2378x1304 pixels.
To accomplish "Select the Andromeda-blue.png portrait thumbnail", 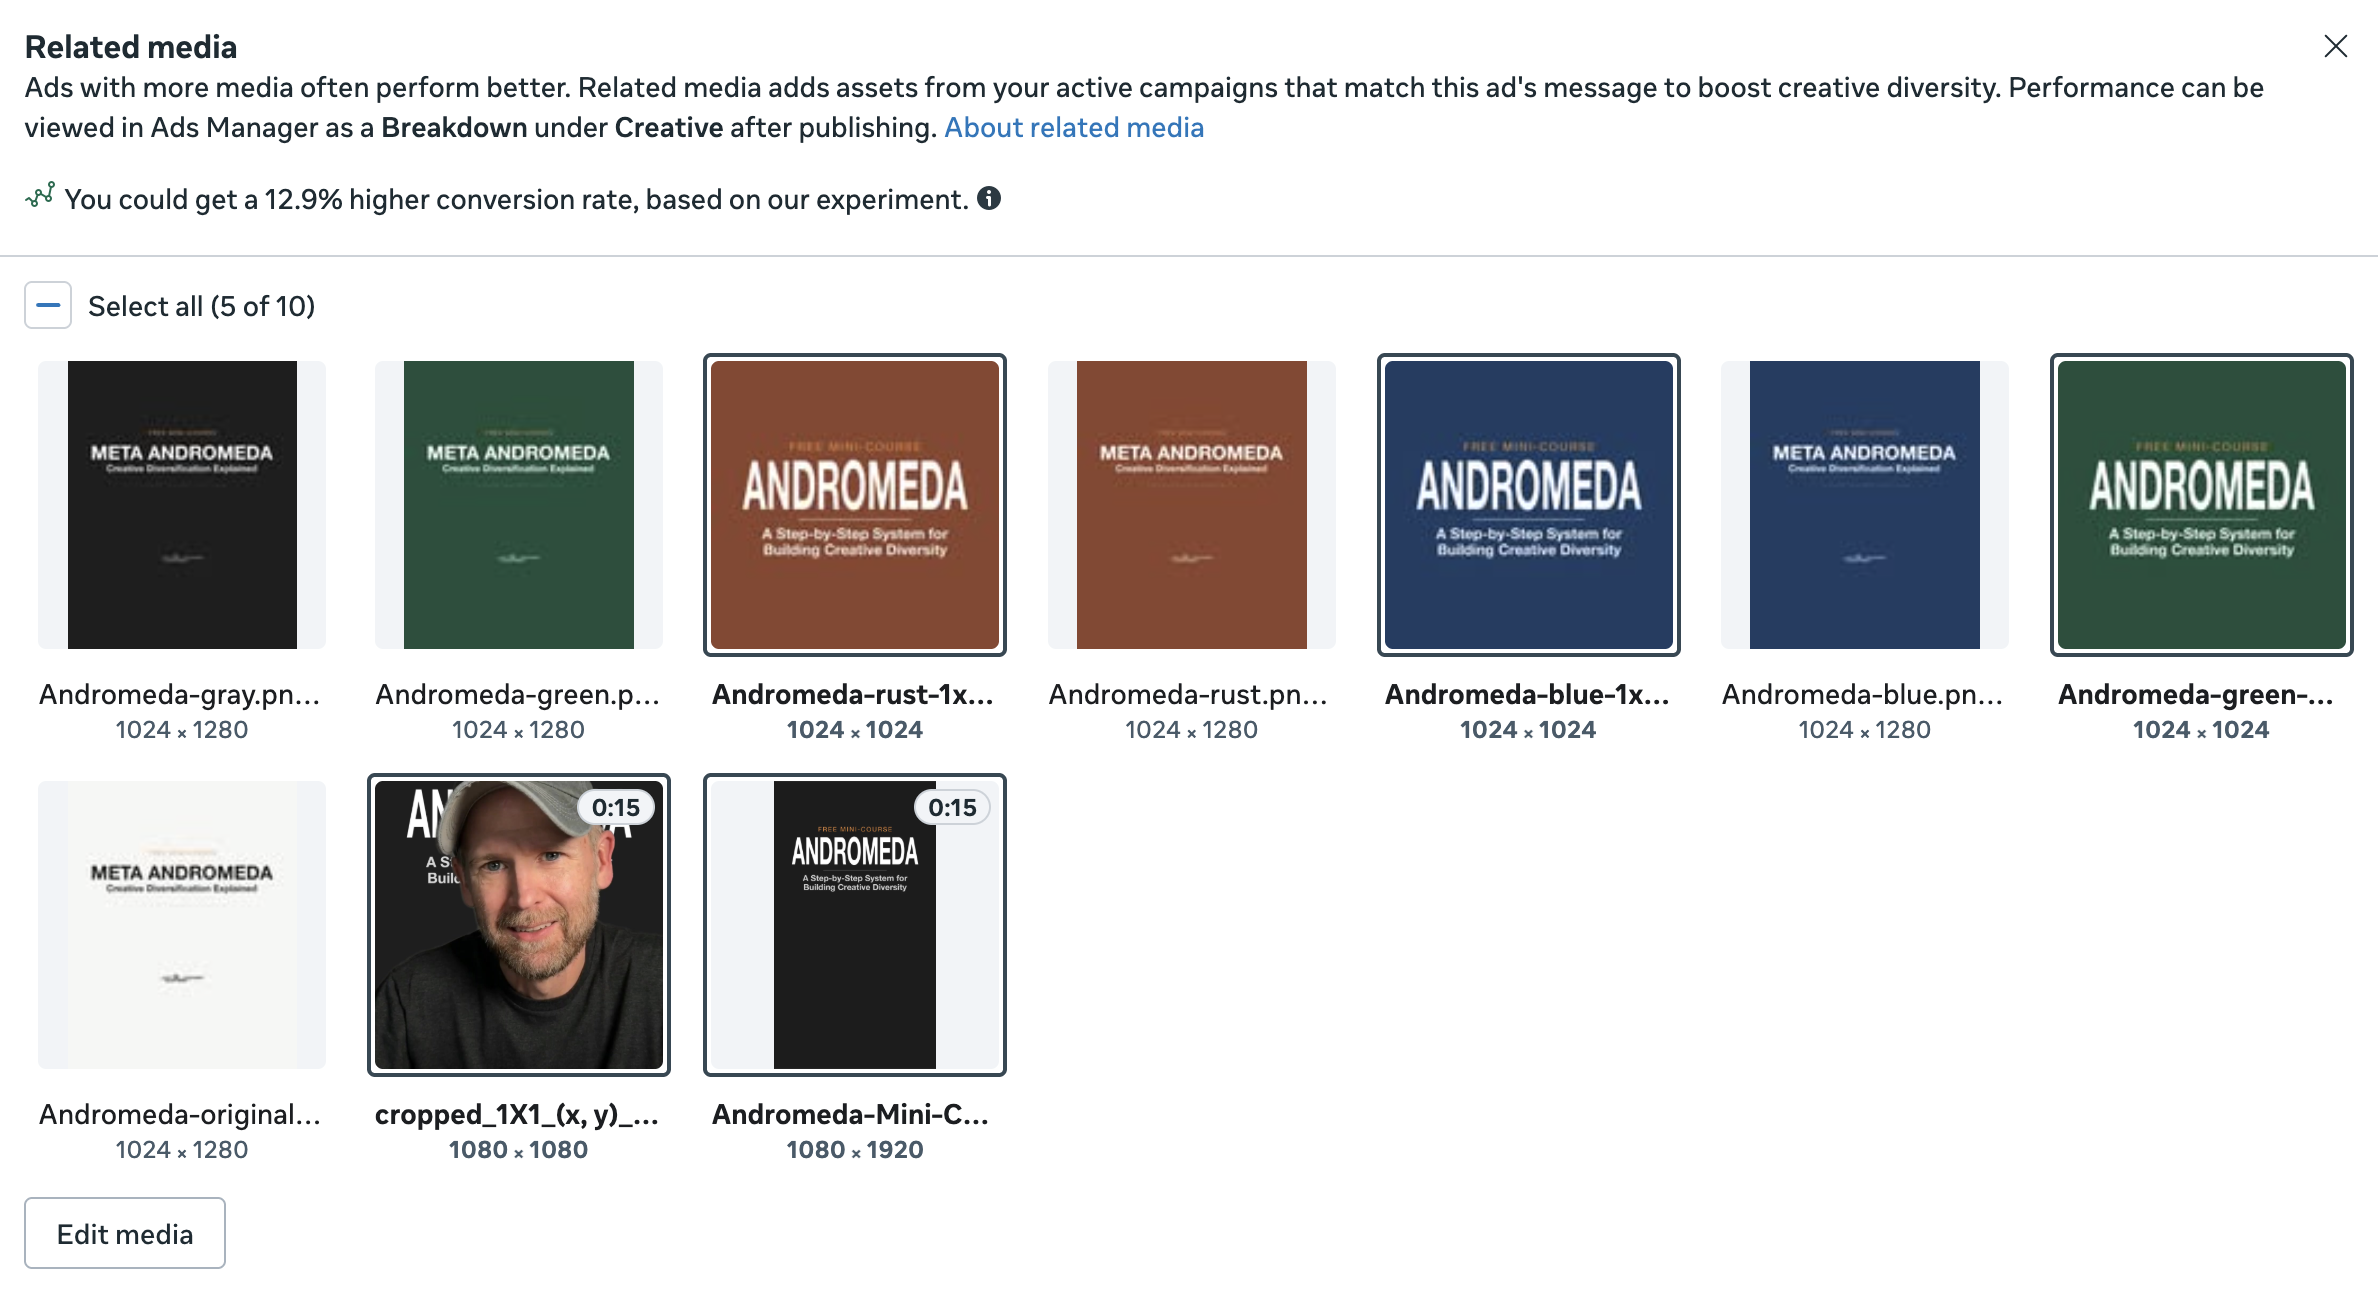I will click(x=1864, y=505).
